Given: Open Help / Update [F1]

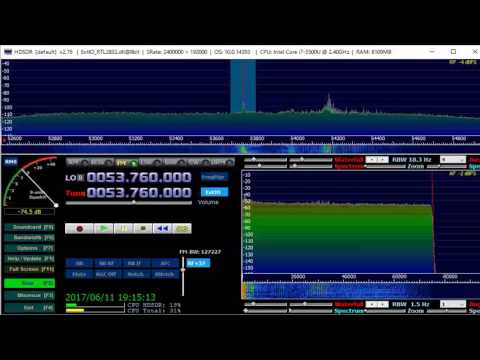Looking at the screenshot, I should 30,259.
